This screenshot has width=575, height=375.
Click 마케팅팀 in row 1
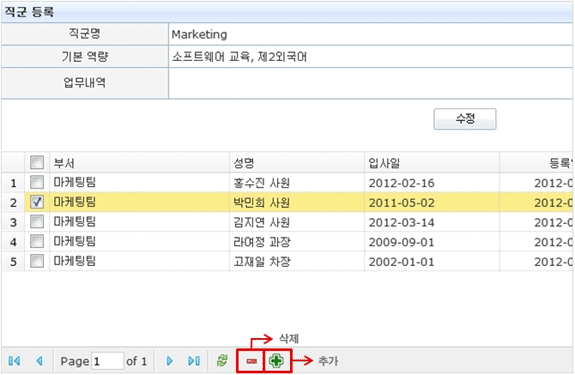pyautogui.click(x=74, y=182)
